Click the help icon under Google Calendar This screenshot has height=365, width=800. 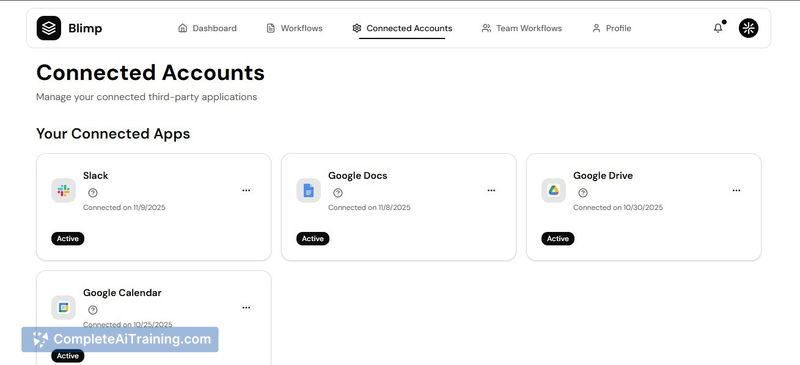click(x=93, y=310)
